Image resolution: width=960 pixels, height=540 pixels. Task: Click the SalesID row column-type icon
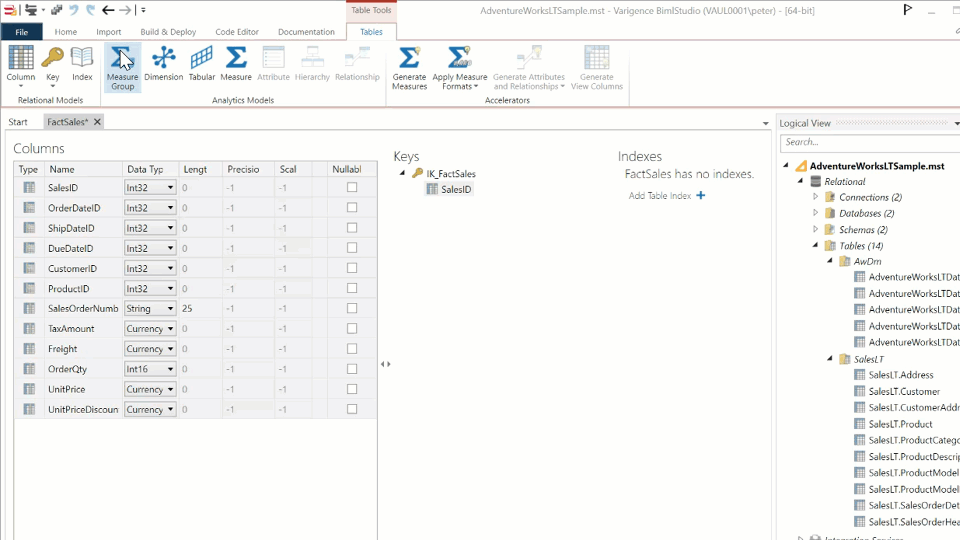(29, 187)
